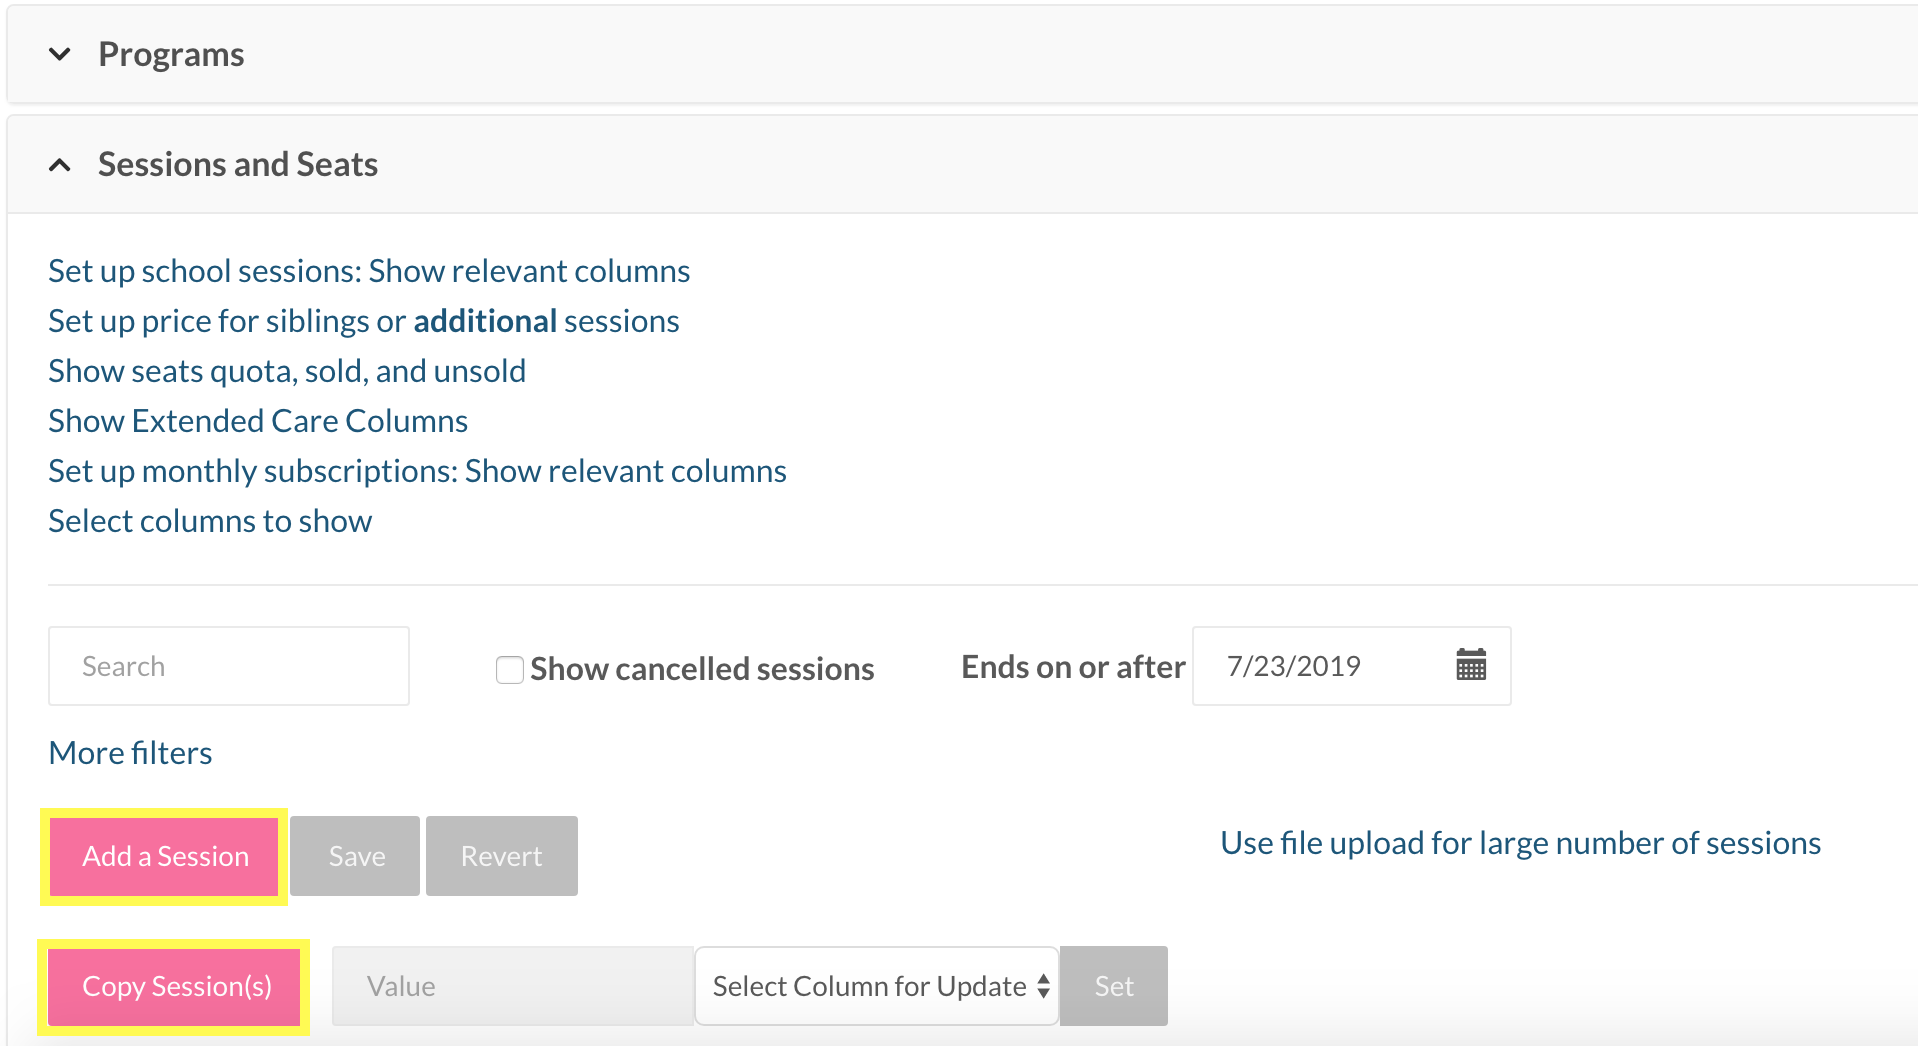
Task: Open Select columns to show link
Action: click(210, 521)
